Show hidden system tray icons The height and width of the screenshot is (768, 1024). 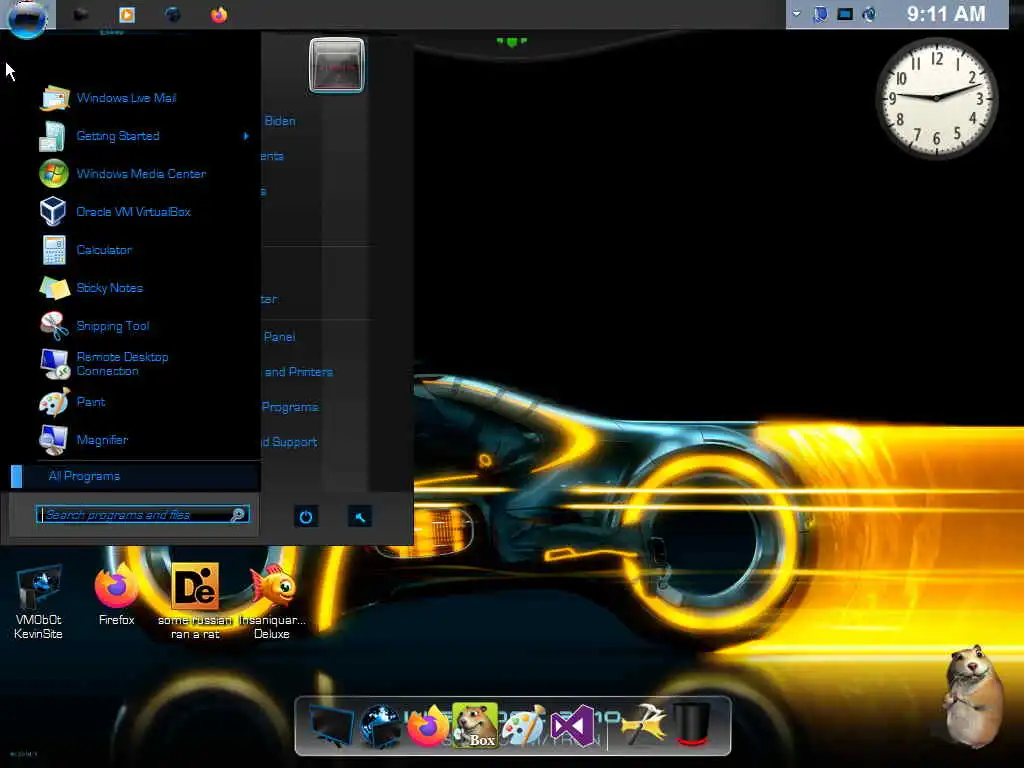(797, 14)
